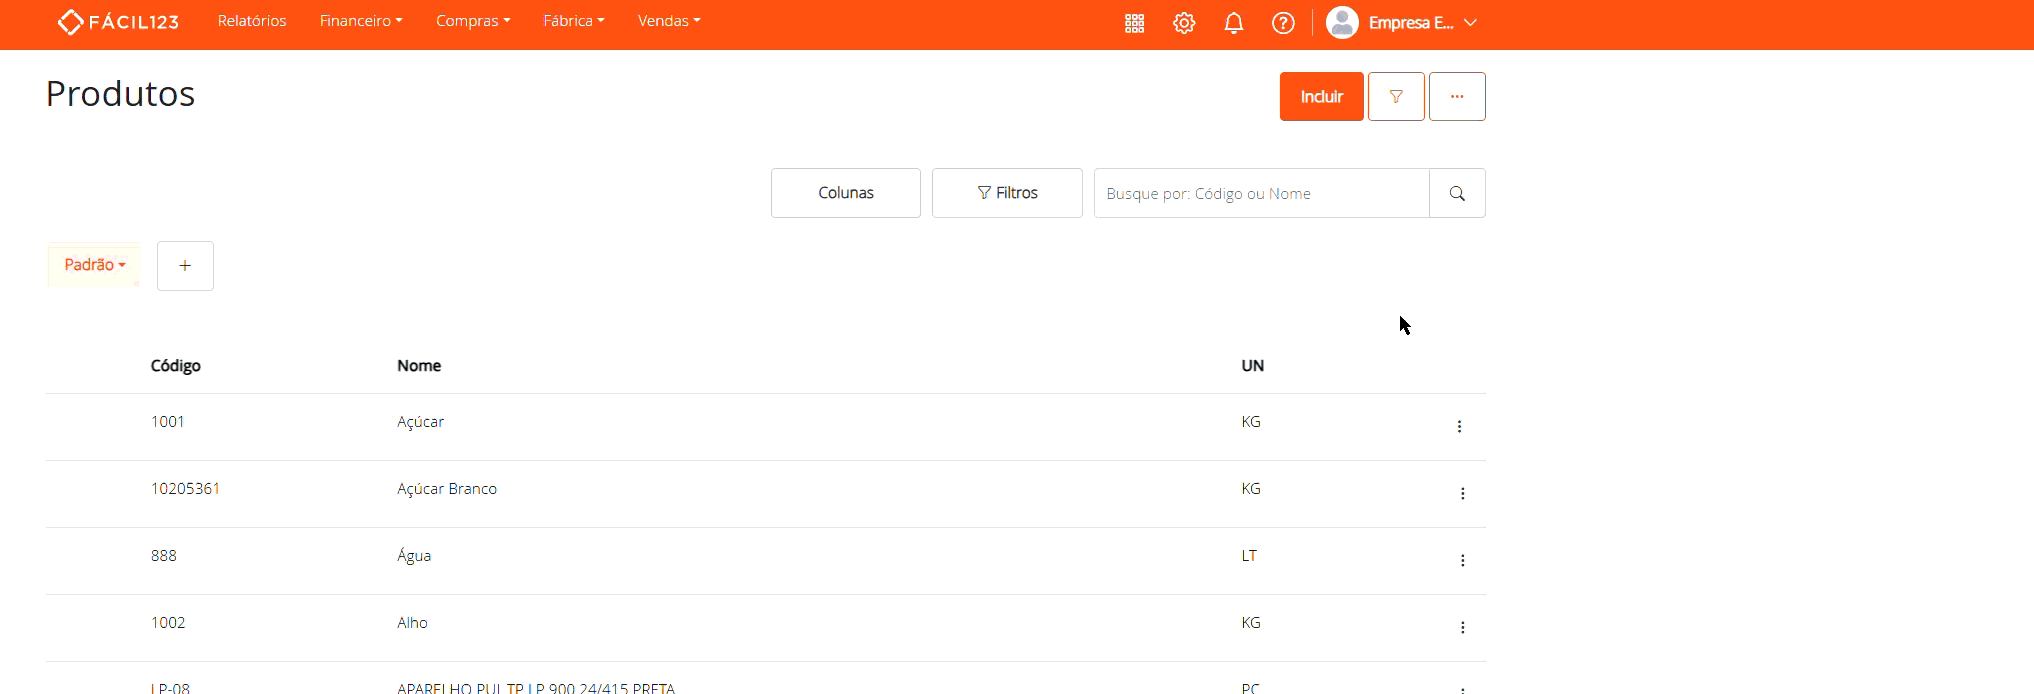Add a new view with plus button

click(185, 266)
